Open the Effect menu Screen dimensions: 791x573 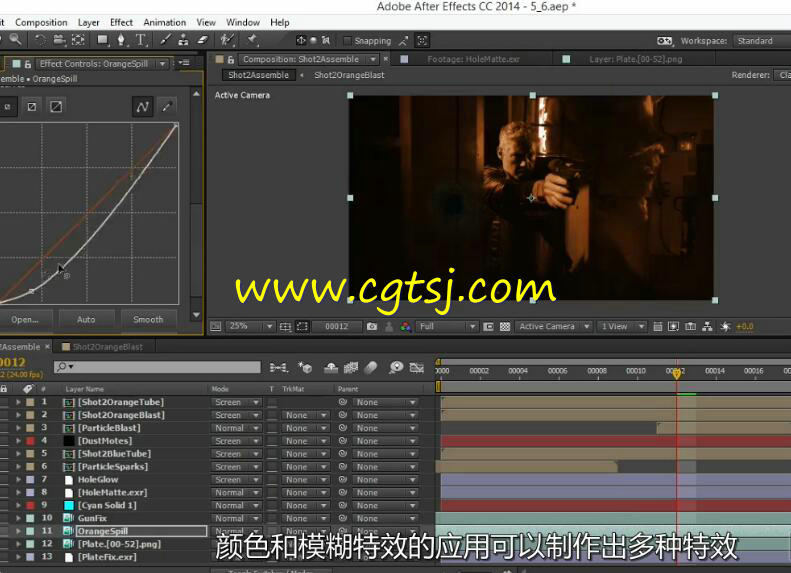[121, 22]
